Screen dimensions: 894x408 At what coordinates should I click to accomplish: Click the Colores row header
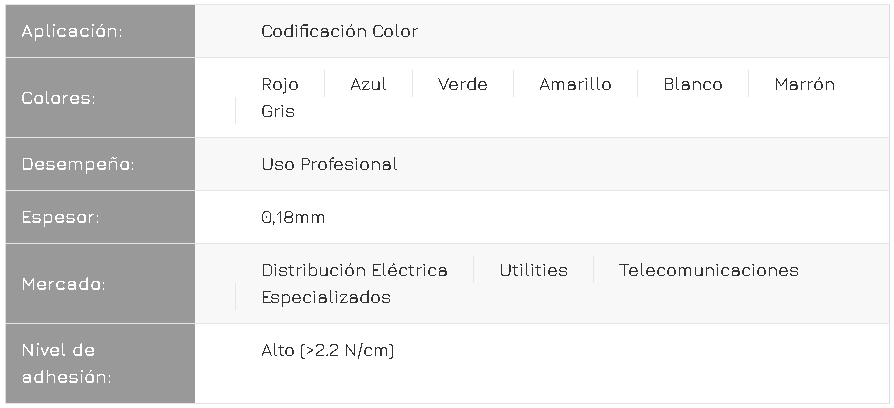(58, 98)
